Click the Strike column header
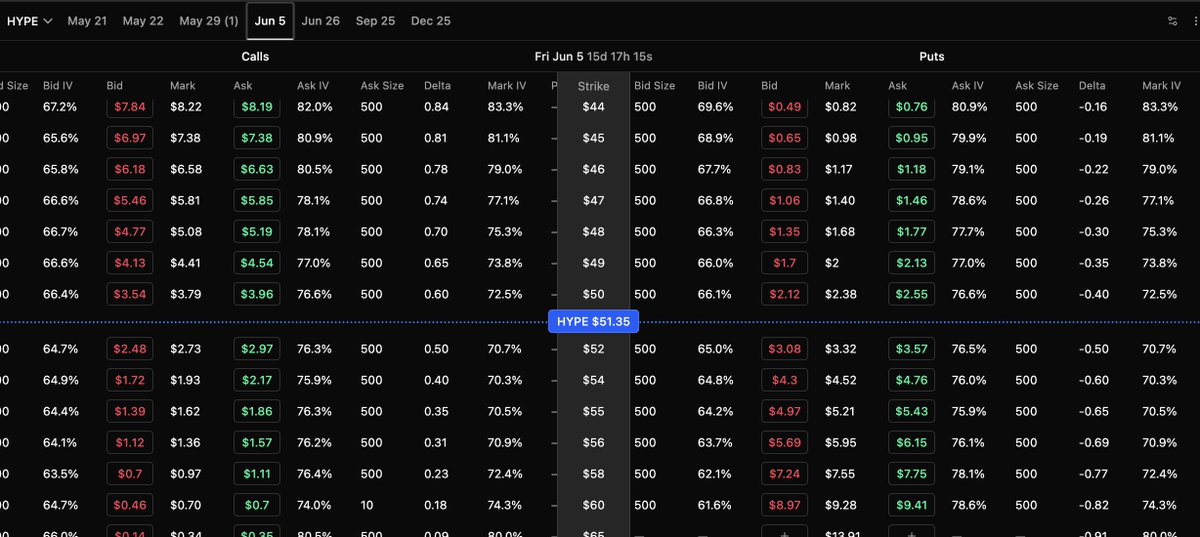Image resolution: width=1200 pixels, height=537 pixels. [593, 86]
